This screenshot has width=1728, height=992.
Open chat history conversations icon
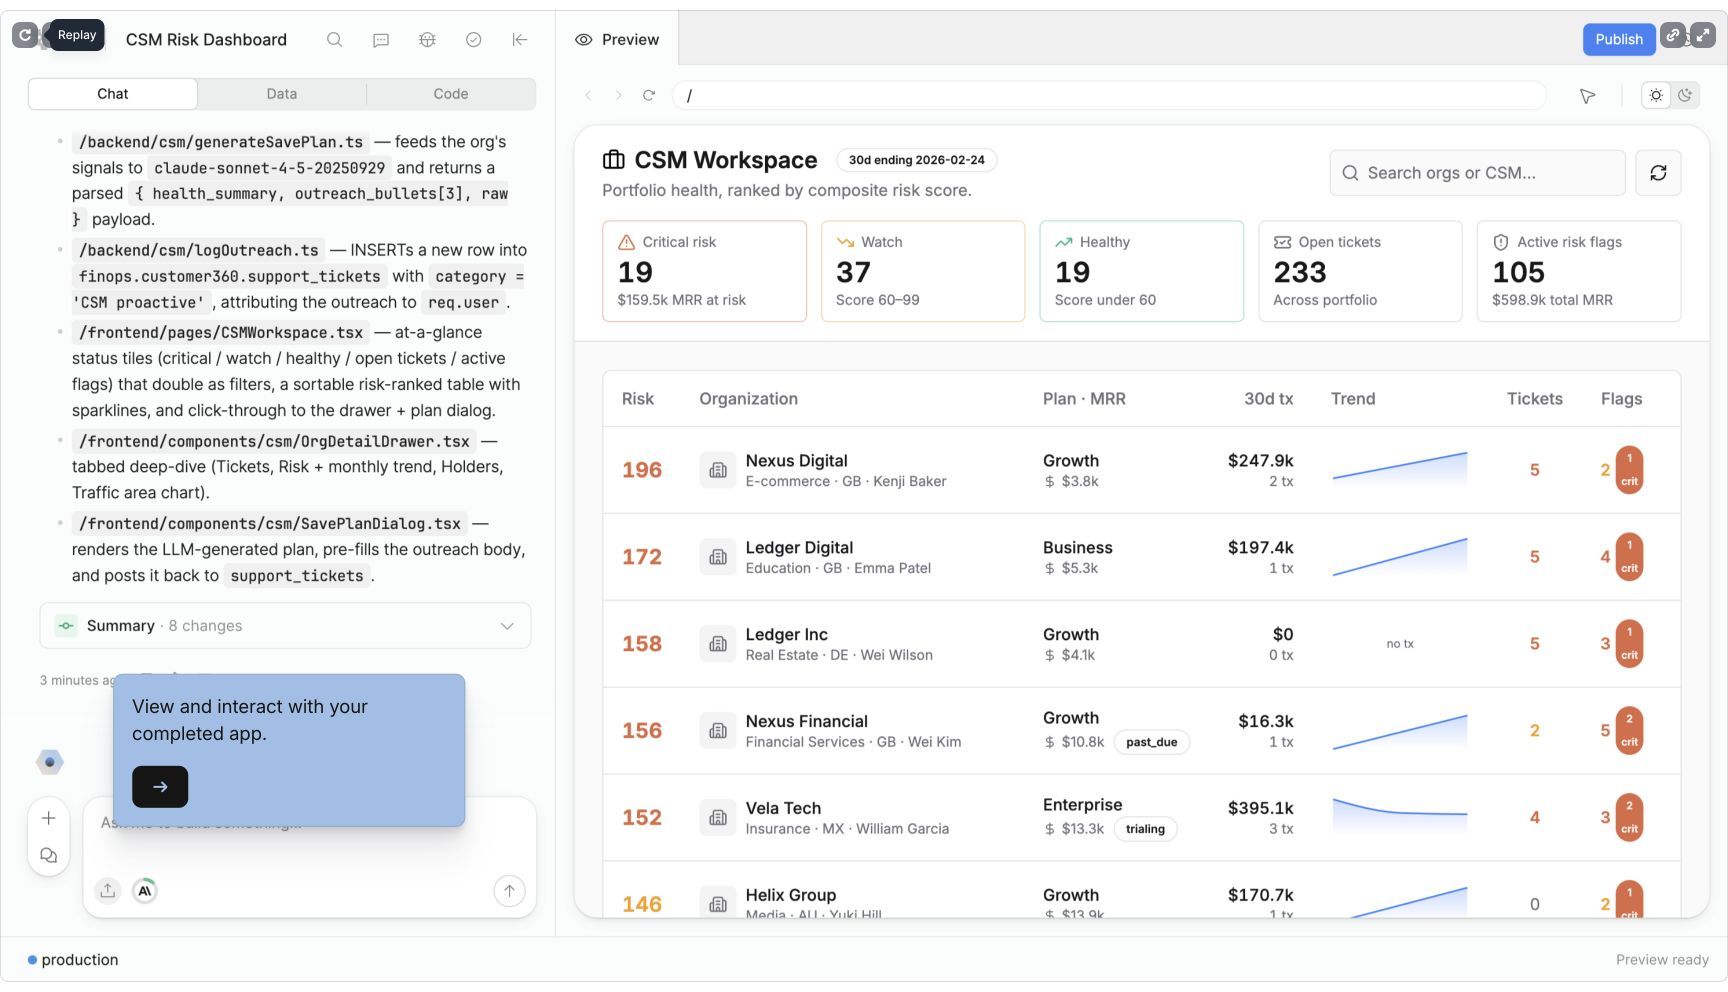pos(48,856)
